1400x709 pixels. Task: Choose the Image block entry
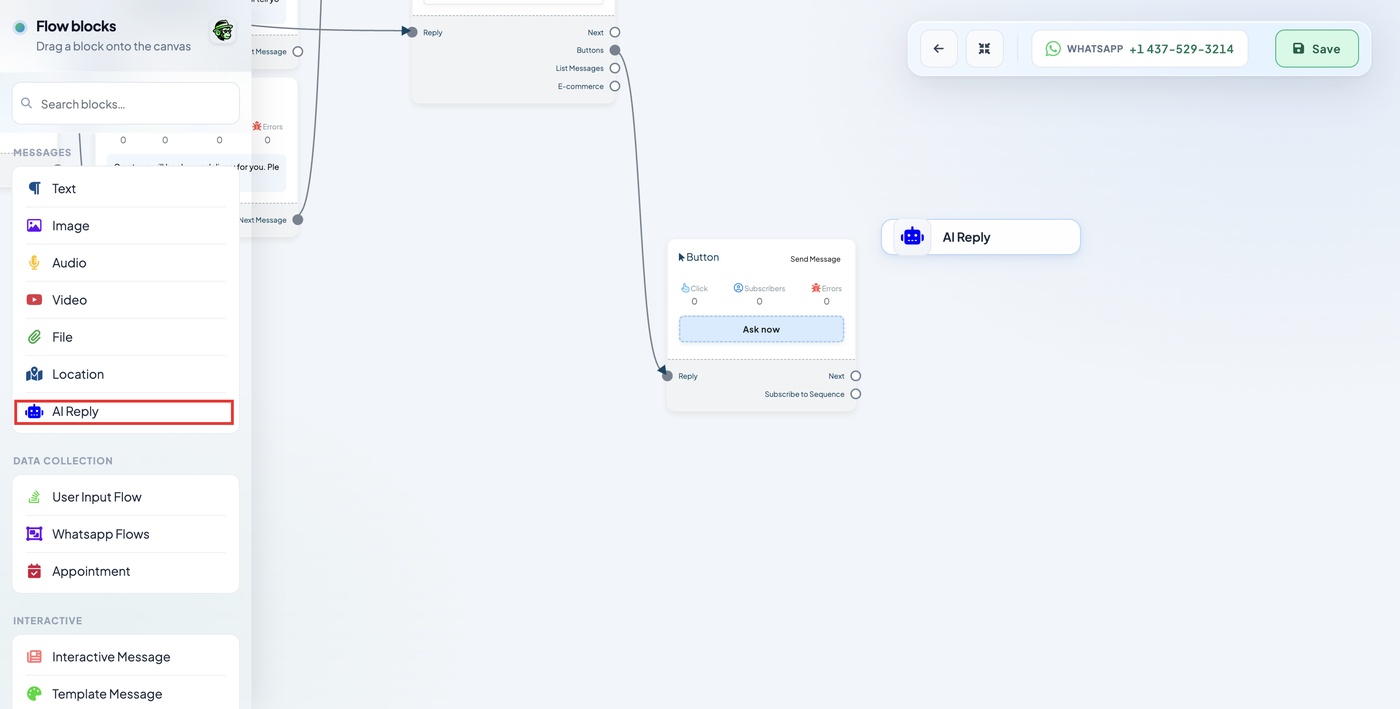click(x=126, y=226)
